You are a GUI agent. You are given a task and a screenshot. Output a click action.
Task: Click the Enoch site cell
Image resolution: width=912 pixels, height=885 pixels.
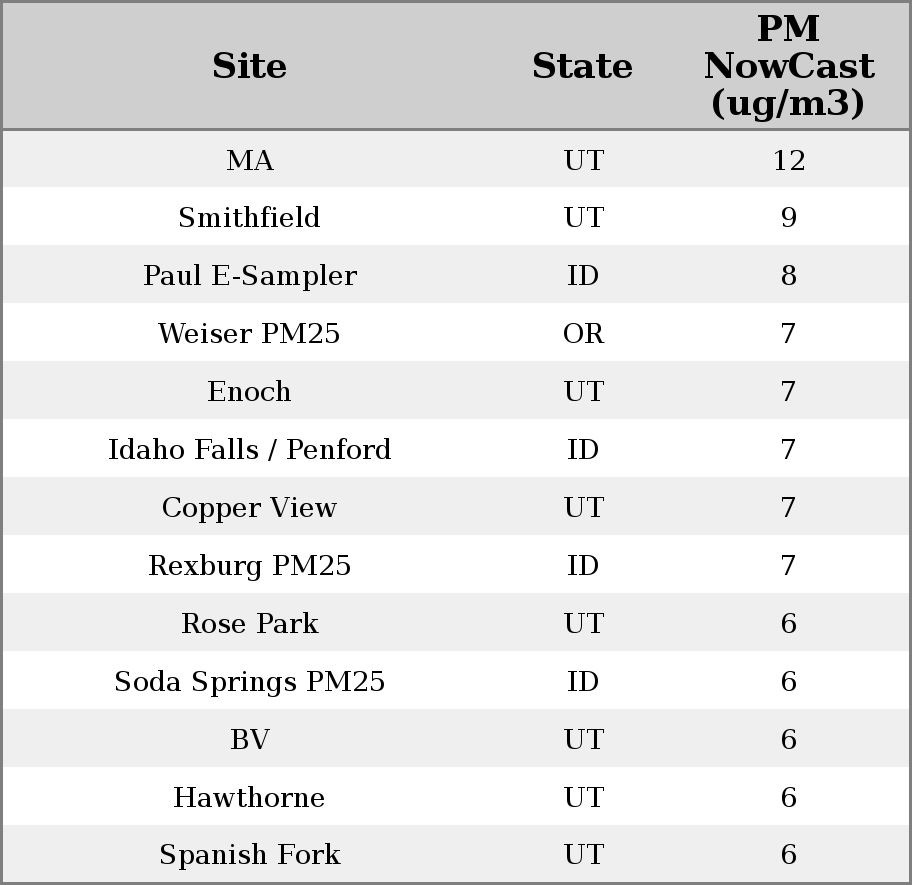249,392
